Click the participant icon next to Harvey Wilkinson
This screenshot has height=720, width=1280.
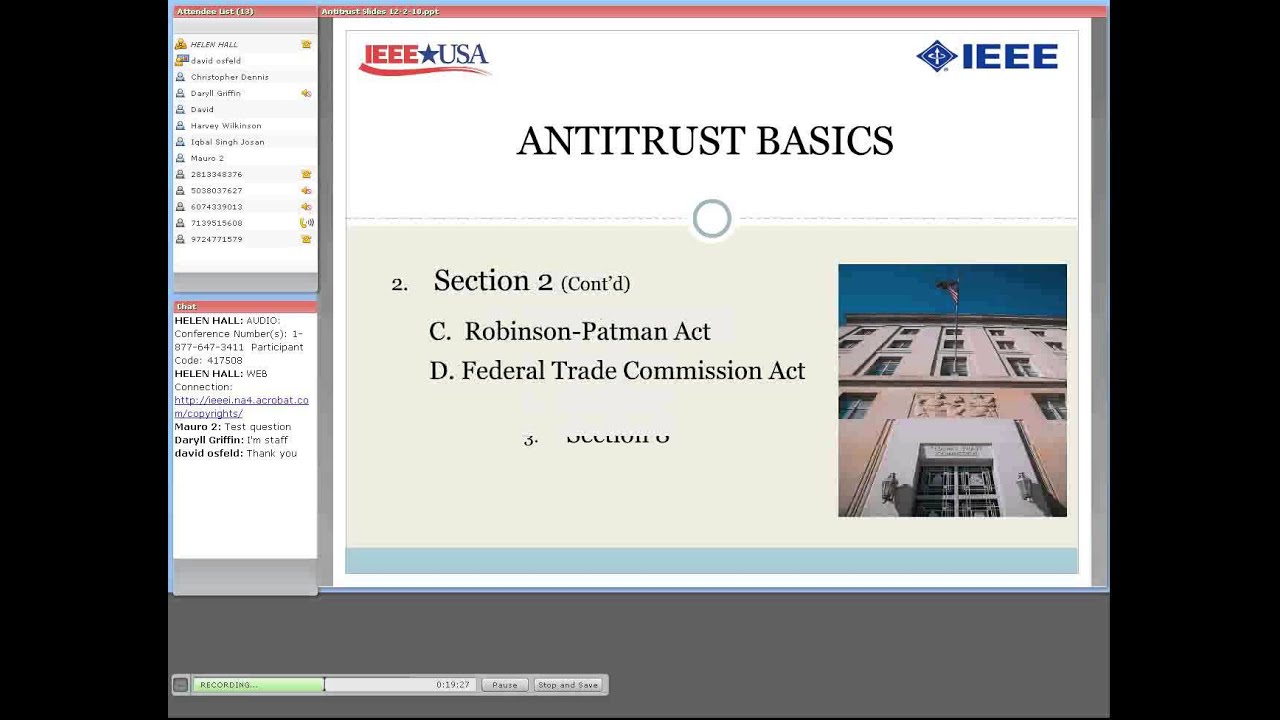[x=180, y=126]
